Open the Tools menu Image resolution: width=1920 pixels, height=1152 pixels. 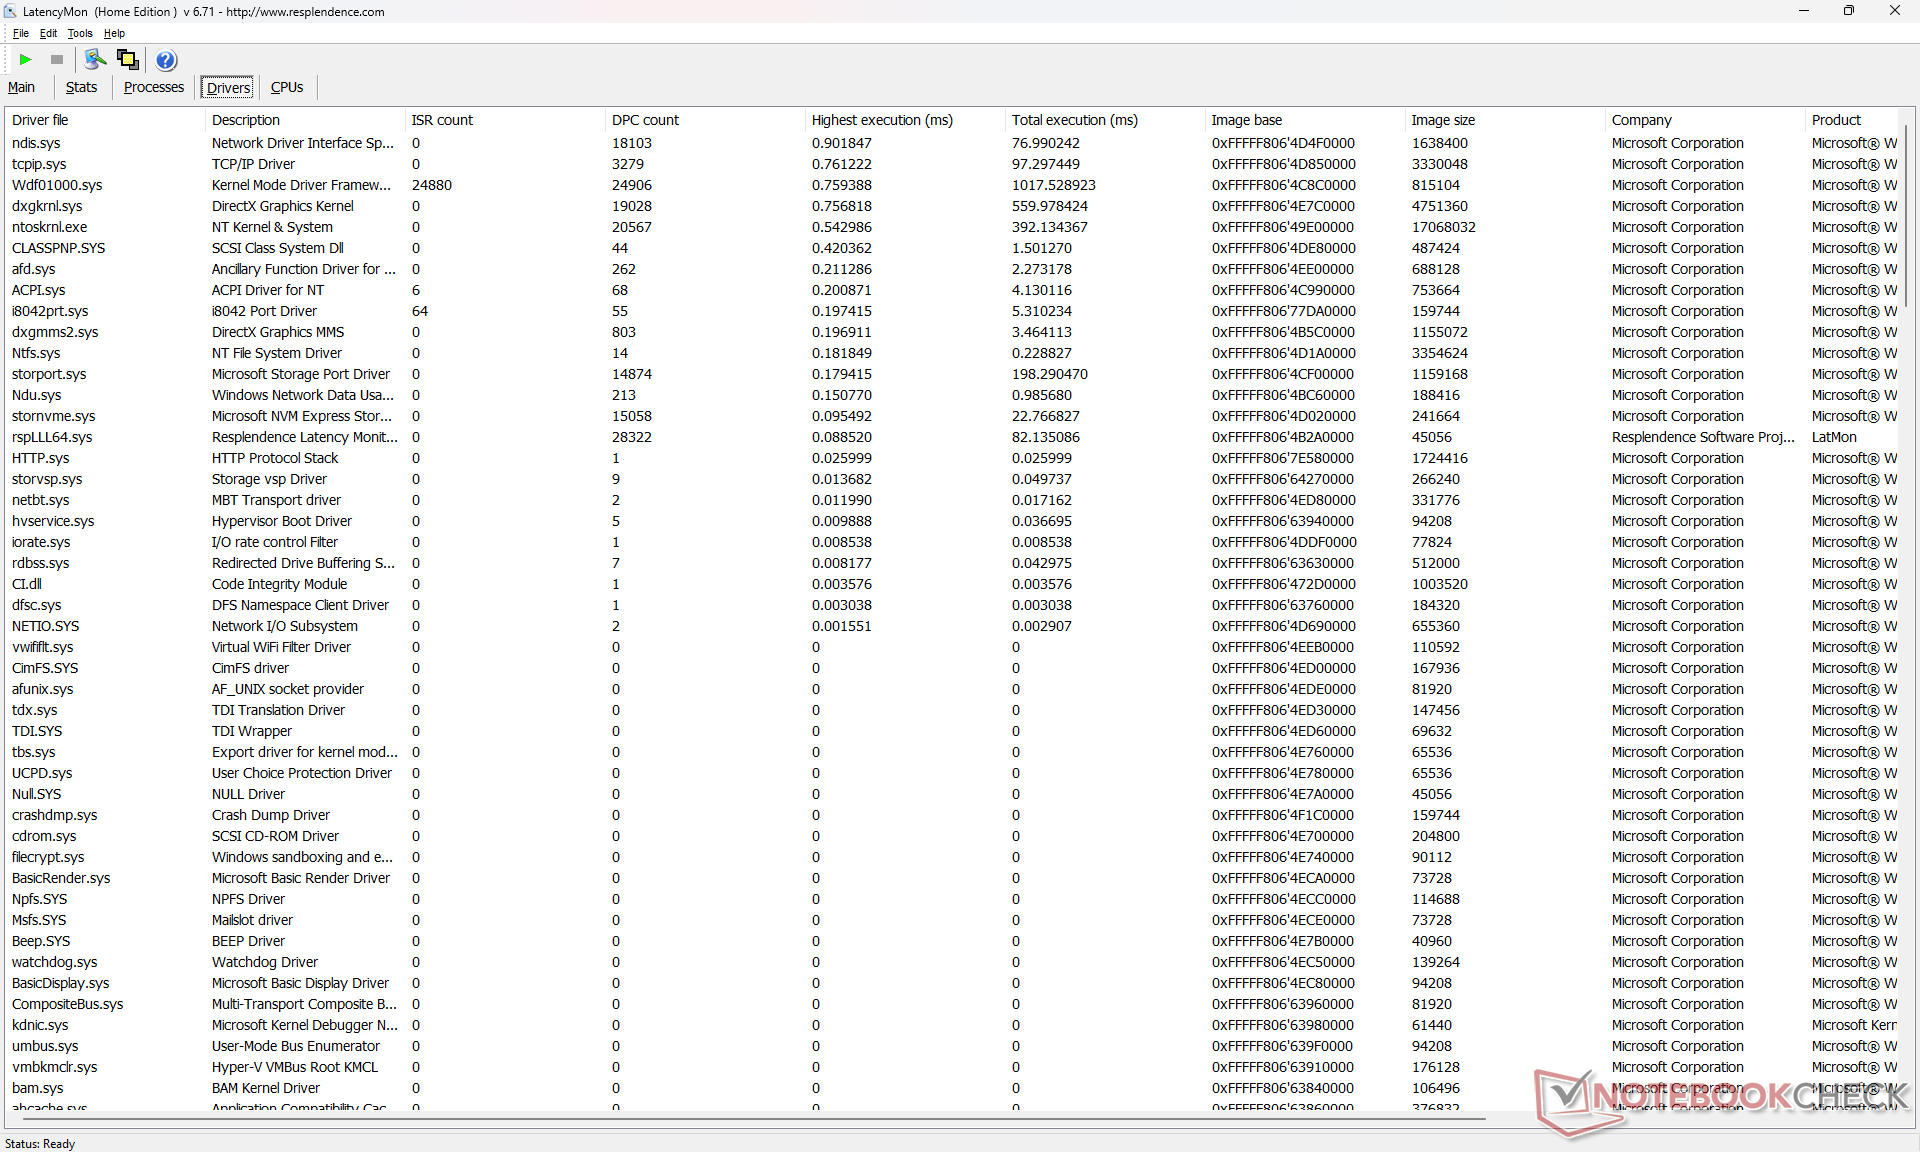tap(80, 33)
